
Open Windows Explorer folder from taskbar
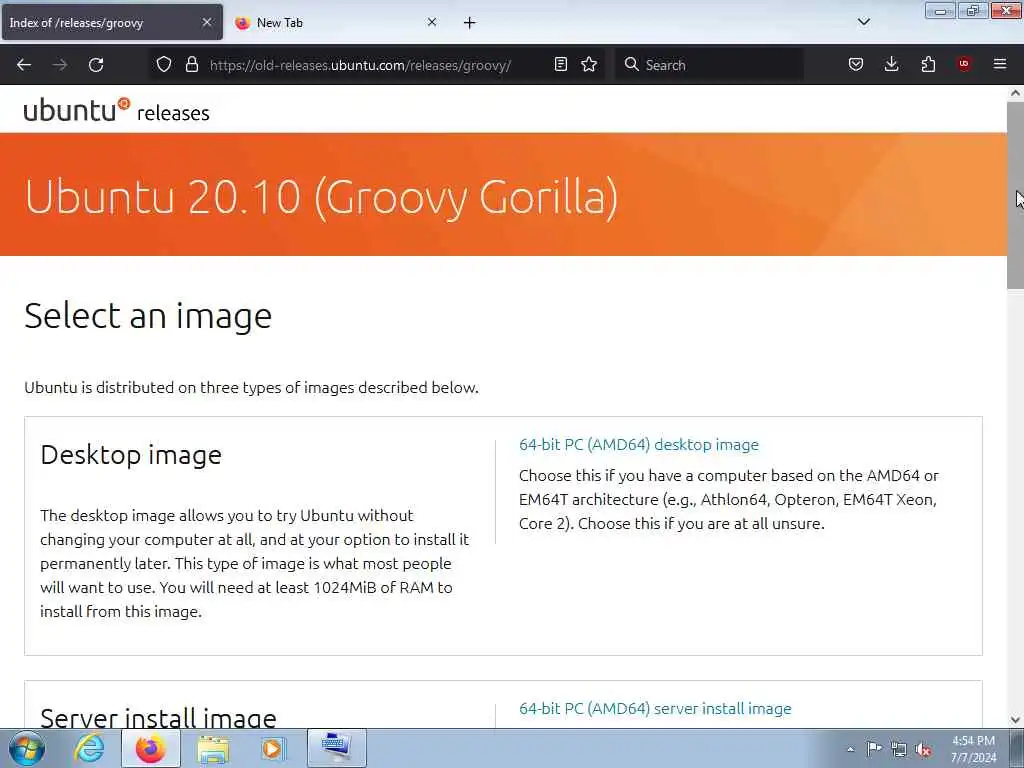point(213,748)
